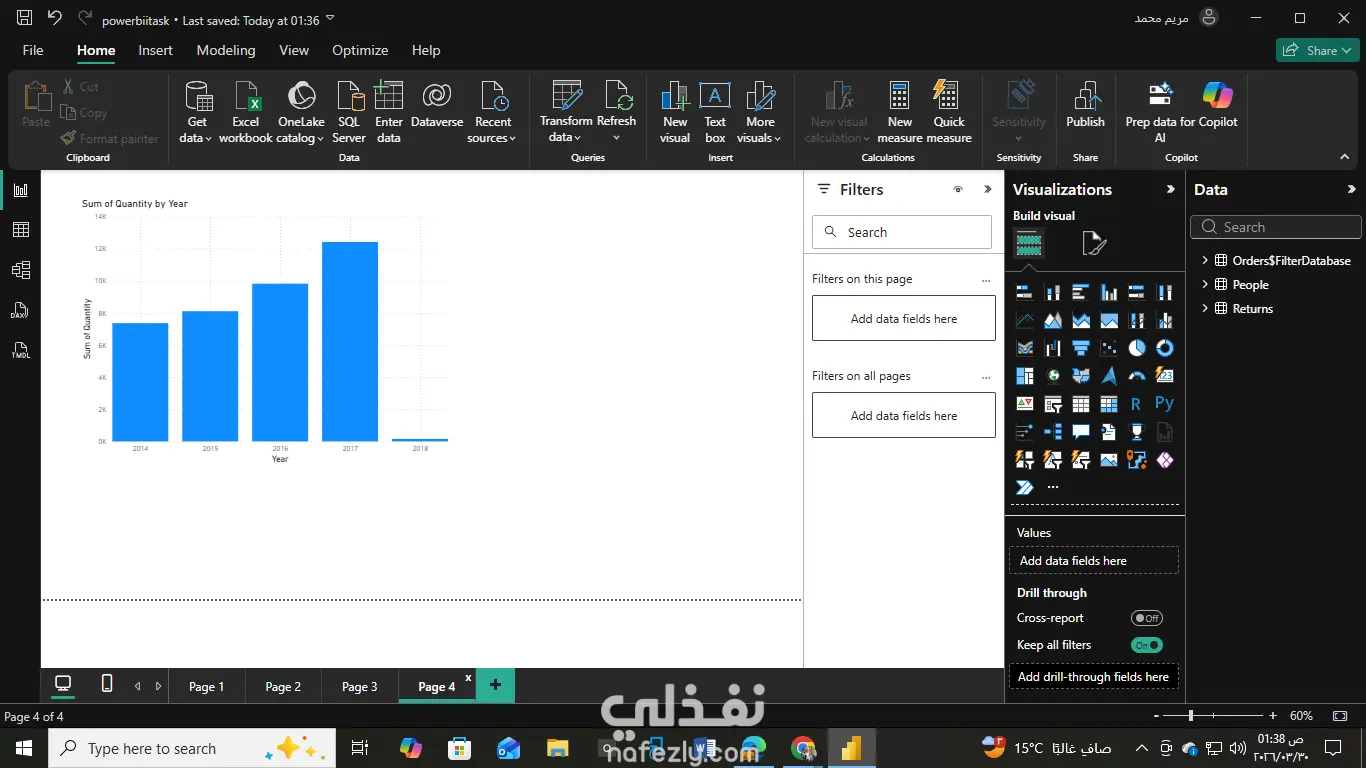The height and width of the screenshot is (768, 1366).
Task: Add the Python visual
Action: point(1165,404)
